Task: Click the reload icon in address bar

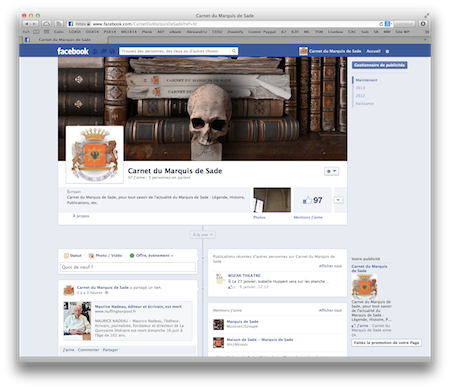Action: 381,24
